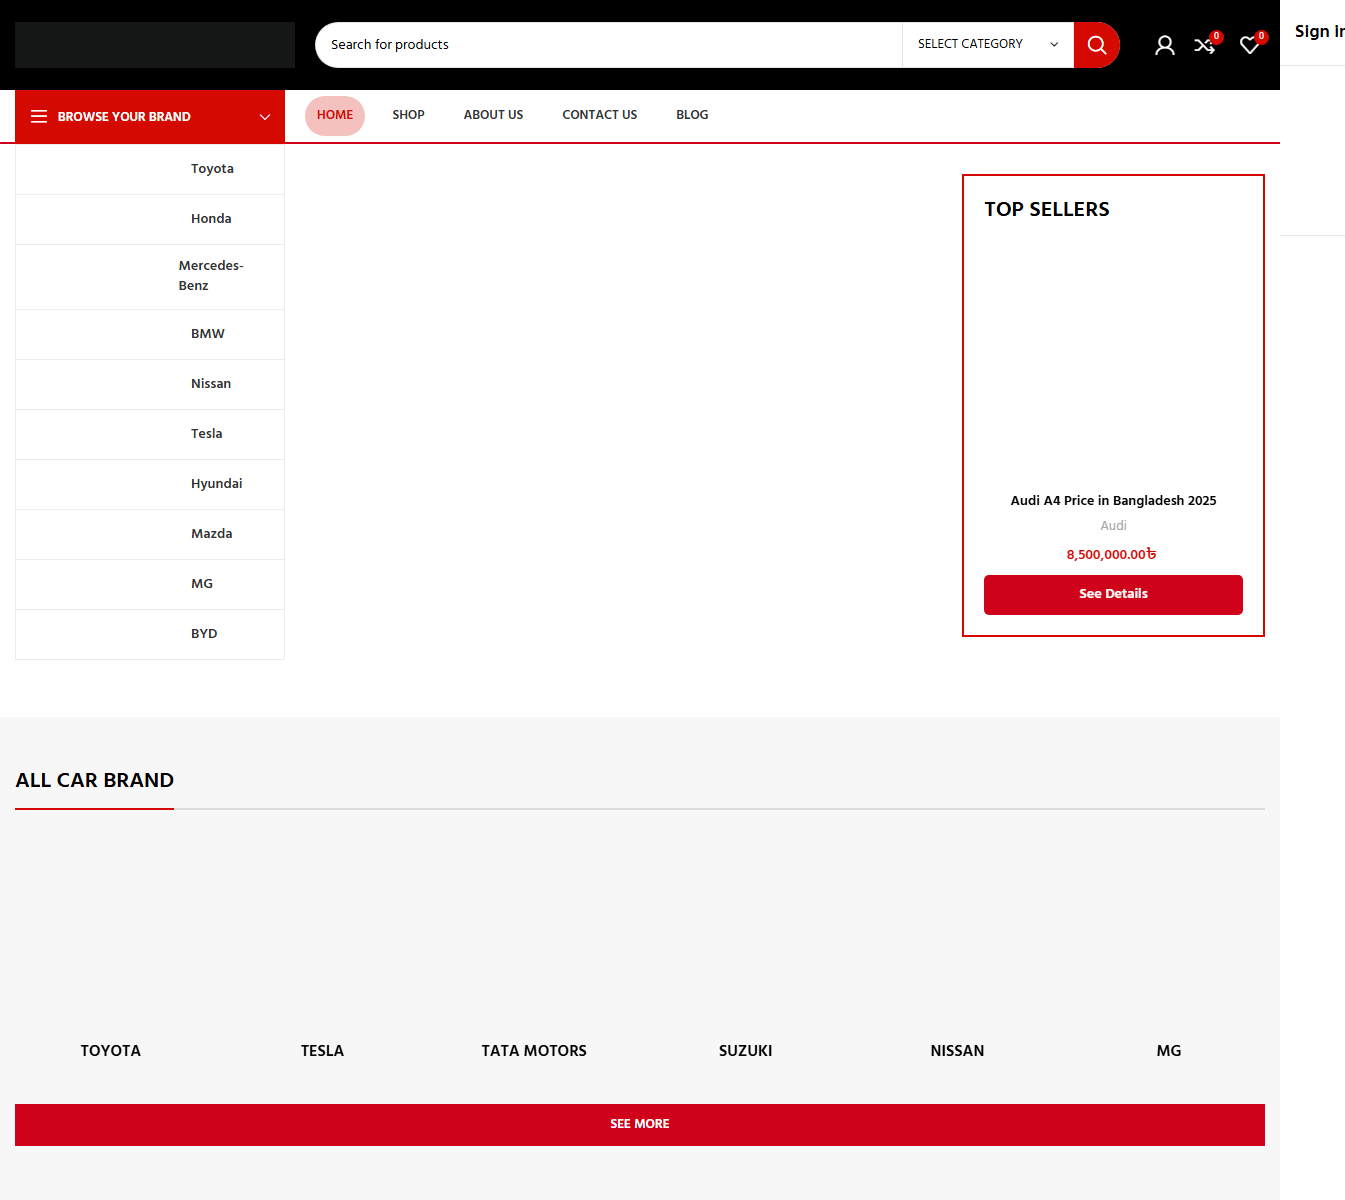Expand the Select Category dropdown
The width and height of the screenshot is (1345, 1200).
click(987, 45)
